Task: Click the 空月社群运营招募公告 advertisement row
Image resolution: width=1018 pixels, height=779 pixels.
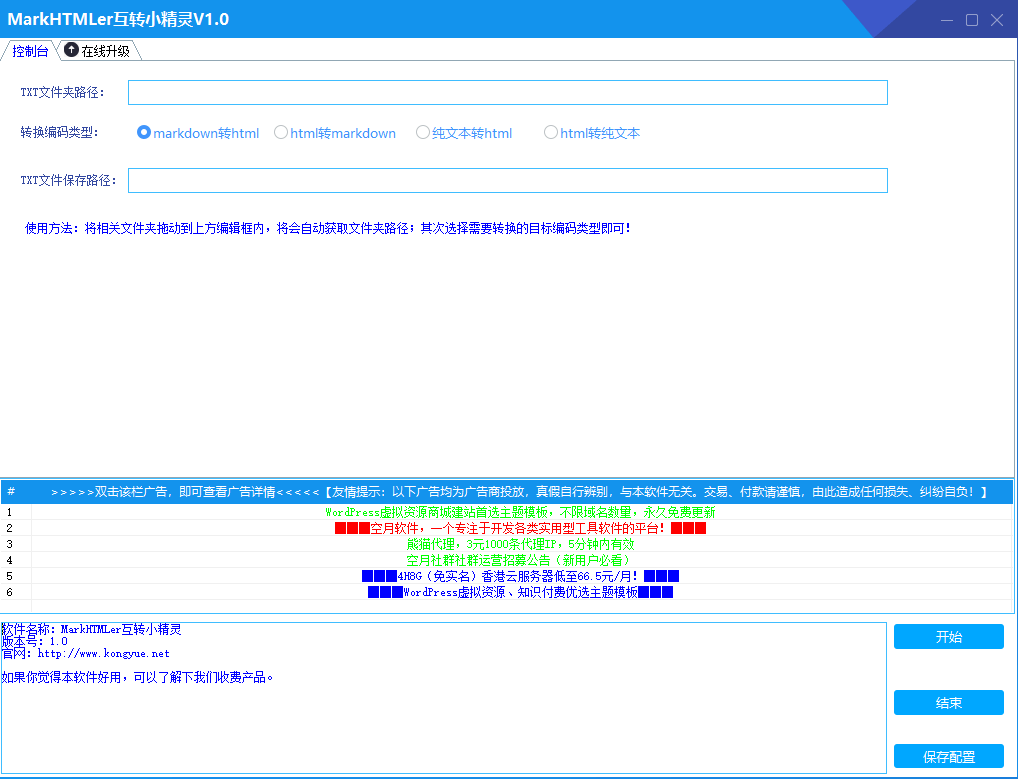Action: pyautogui.click(x=509, y=560)
